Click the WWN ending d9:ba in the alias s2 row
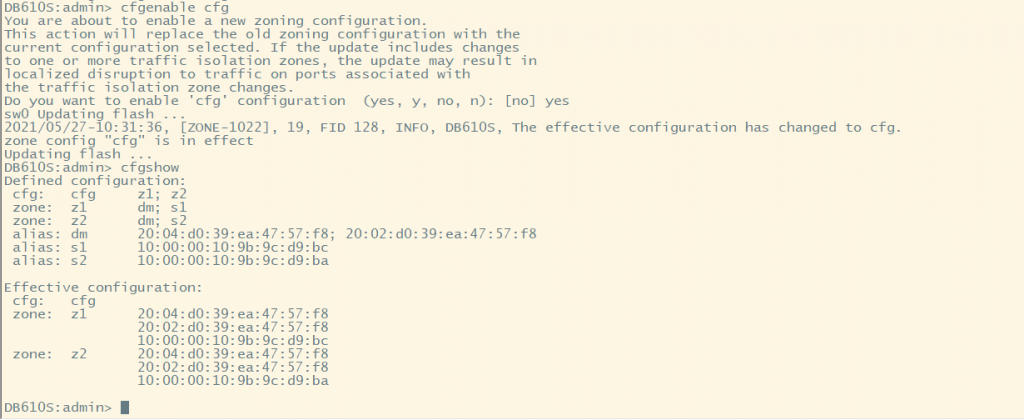Viewport: 1024px width, 420px height. click(x=232, y=260)
